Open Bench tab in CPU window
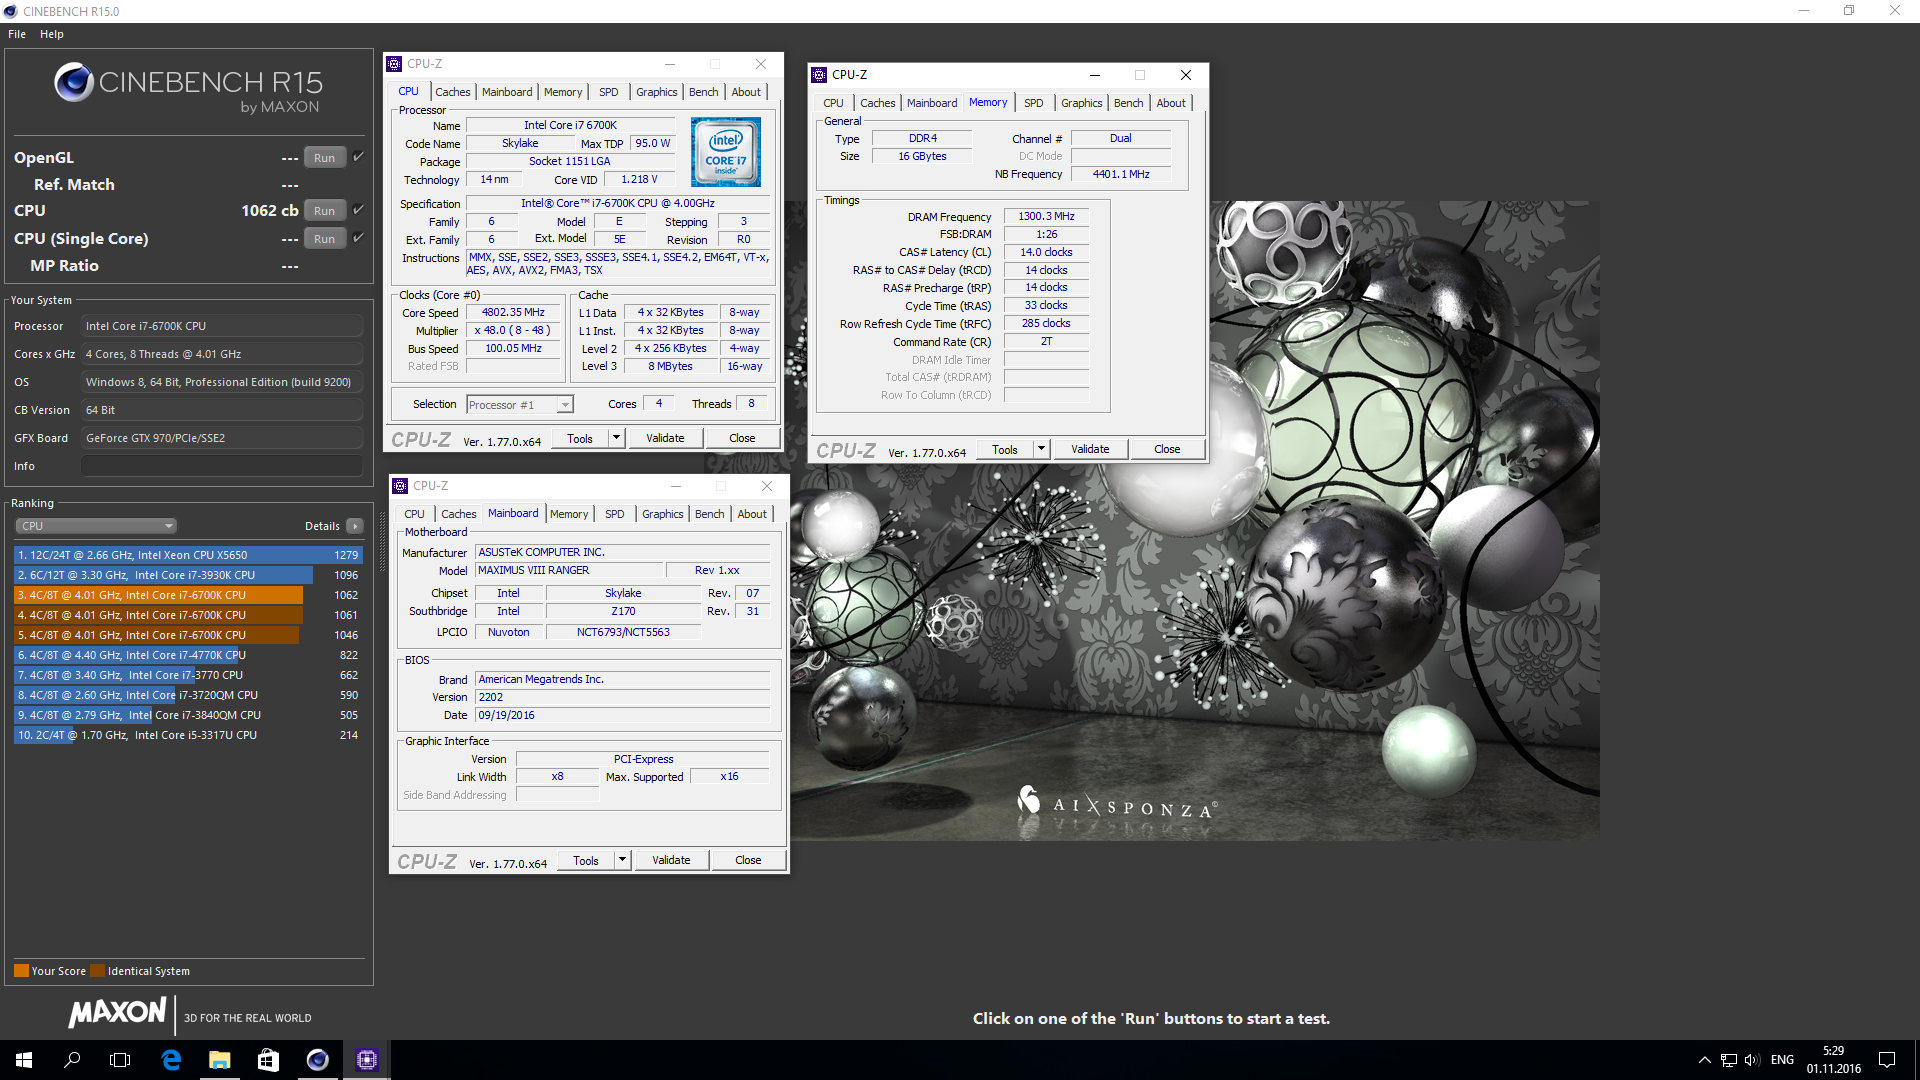The image size is (1920, 1080). [x=703, y=92]
